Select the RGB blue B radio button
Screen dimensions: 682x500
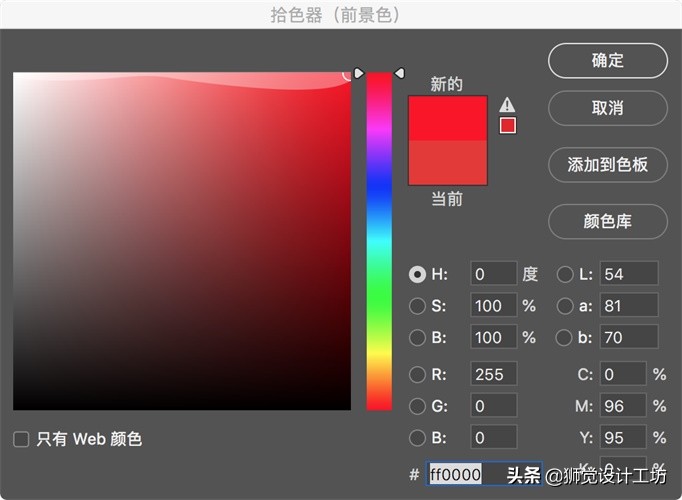(x=418, y=438)
